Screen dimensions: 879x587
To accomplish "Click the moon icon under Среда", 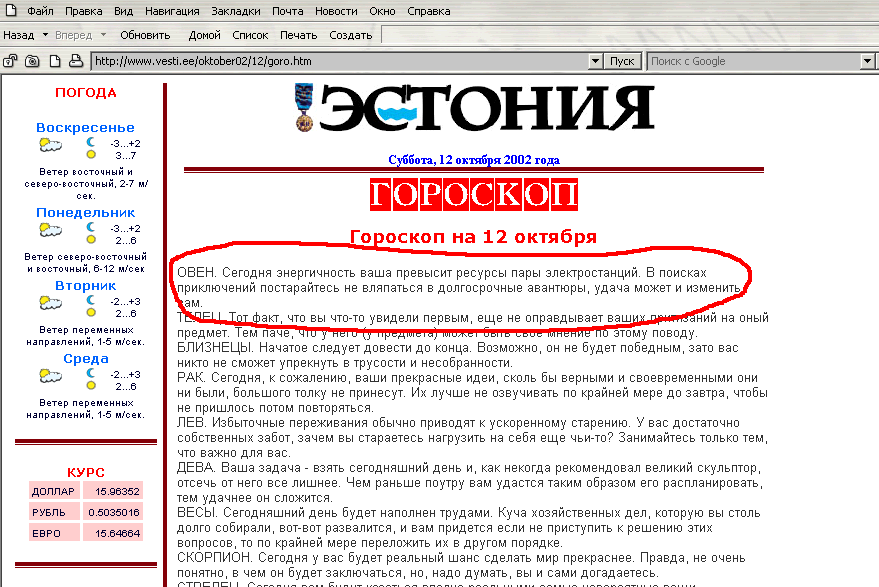I will tap(91, 373).
